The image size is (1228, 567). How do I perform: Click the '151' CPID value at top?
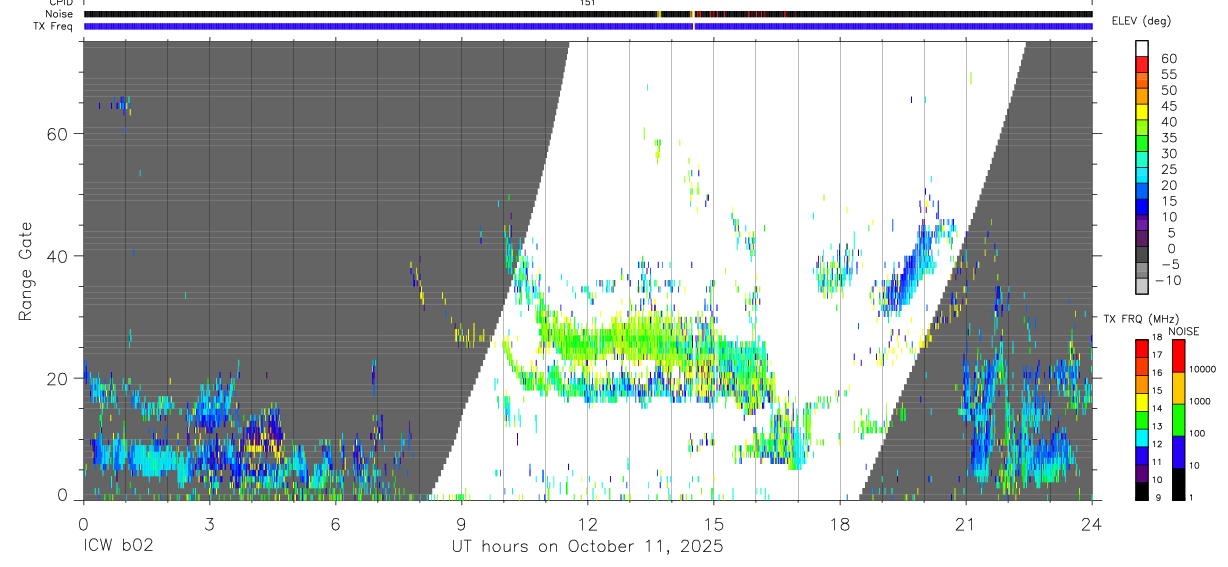coord(588,3)
